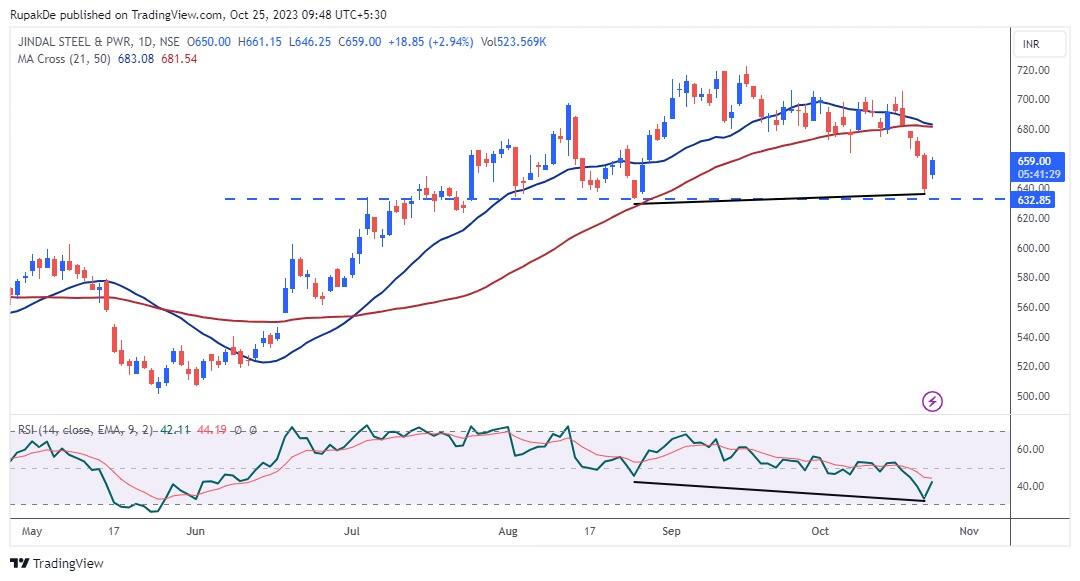Click the Sep label on time axis
Viewport: 1080px width, 581px height.
pyautogui.click(x=672, y=531)
